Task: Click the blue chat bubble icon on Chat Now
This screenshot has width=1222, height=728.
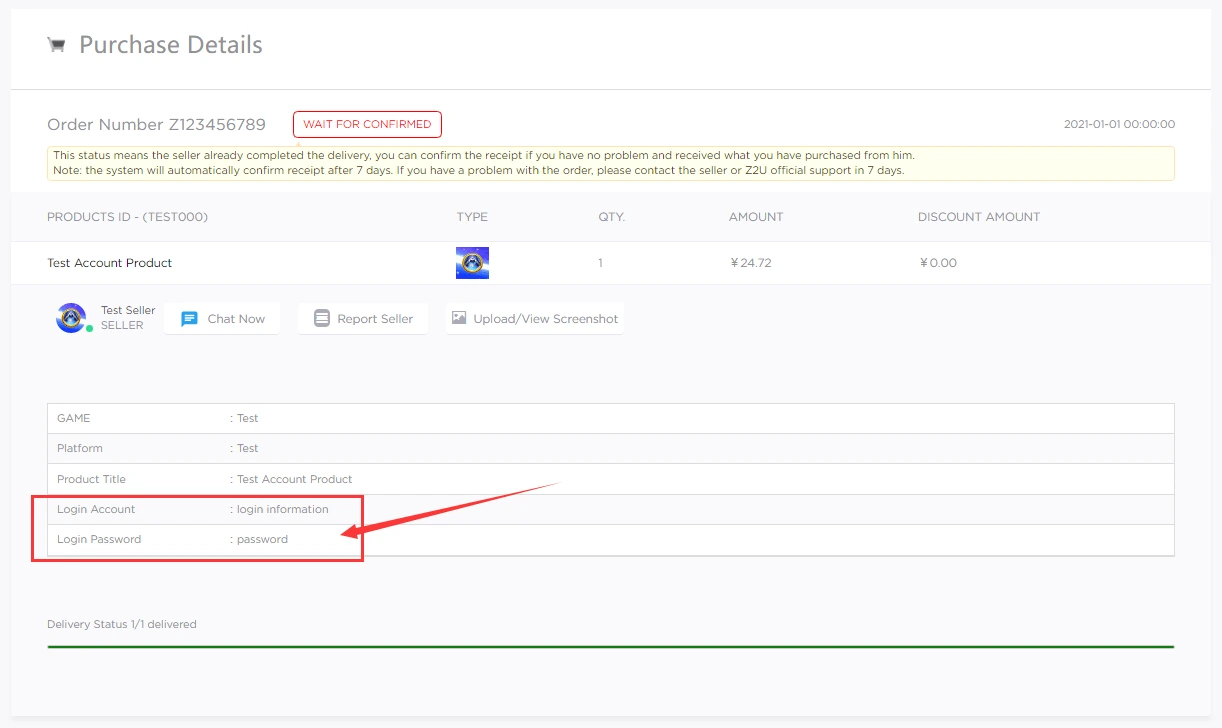Action: pos(190,318)
